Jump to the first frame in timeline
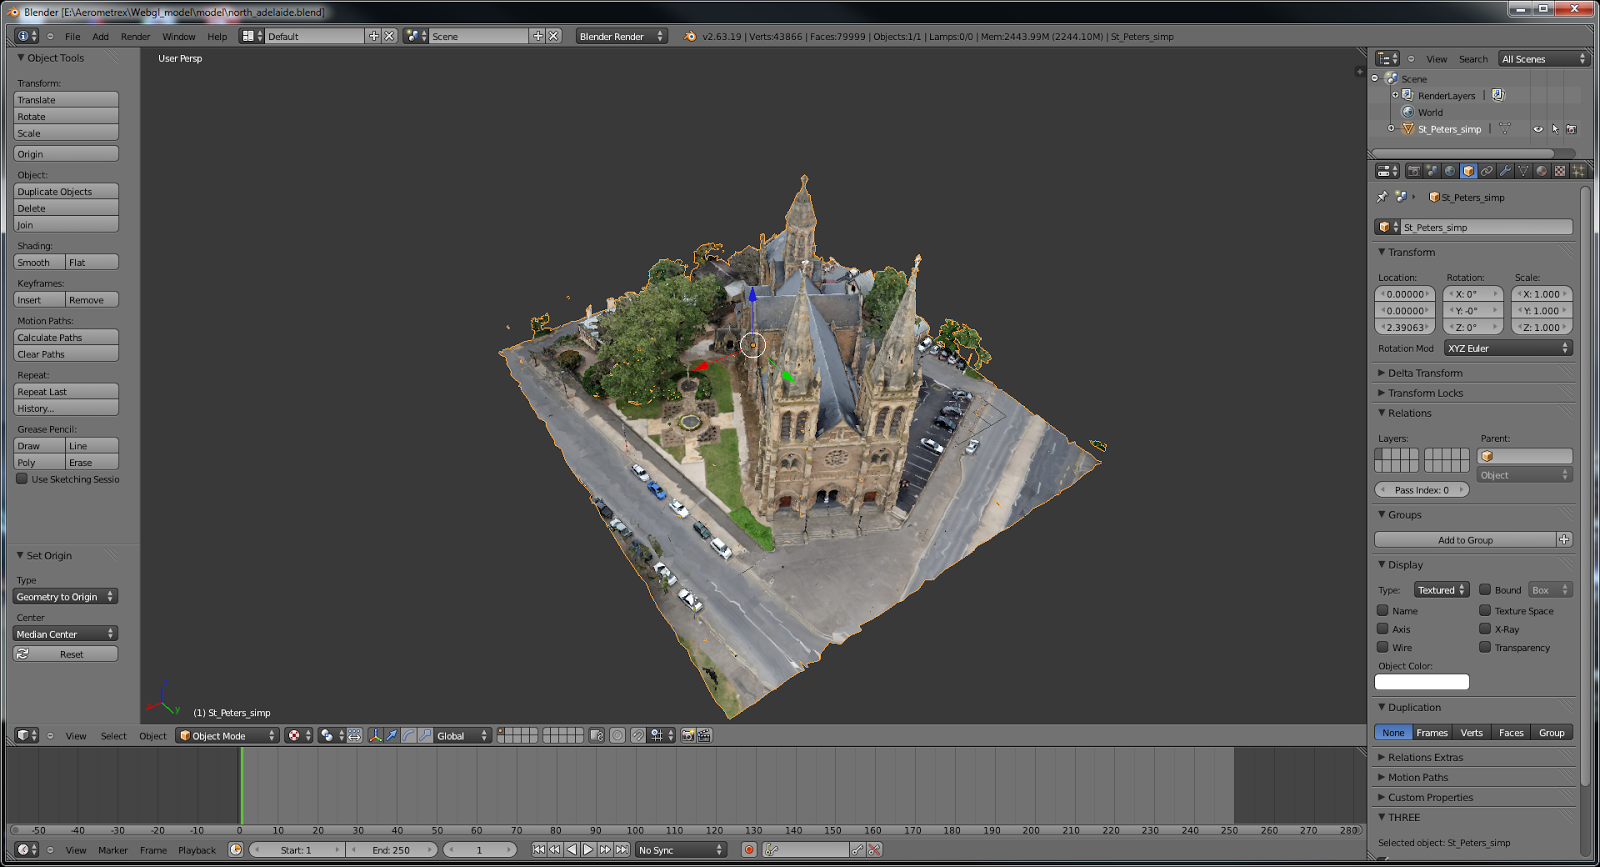The height and width of the screenshot is (867, 1600). pos(539,850)
